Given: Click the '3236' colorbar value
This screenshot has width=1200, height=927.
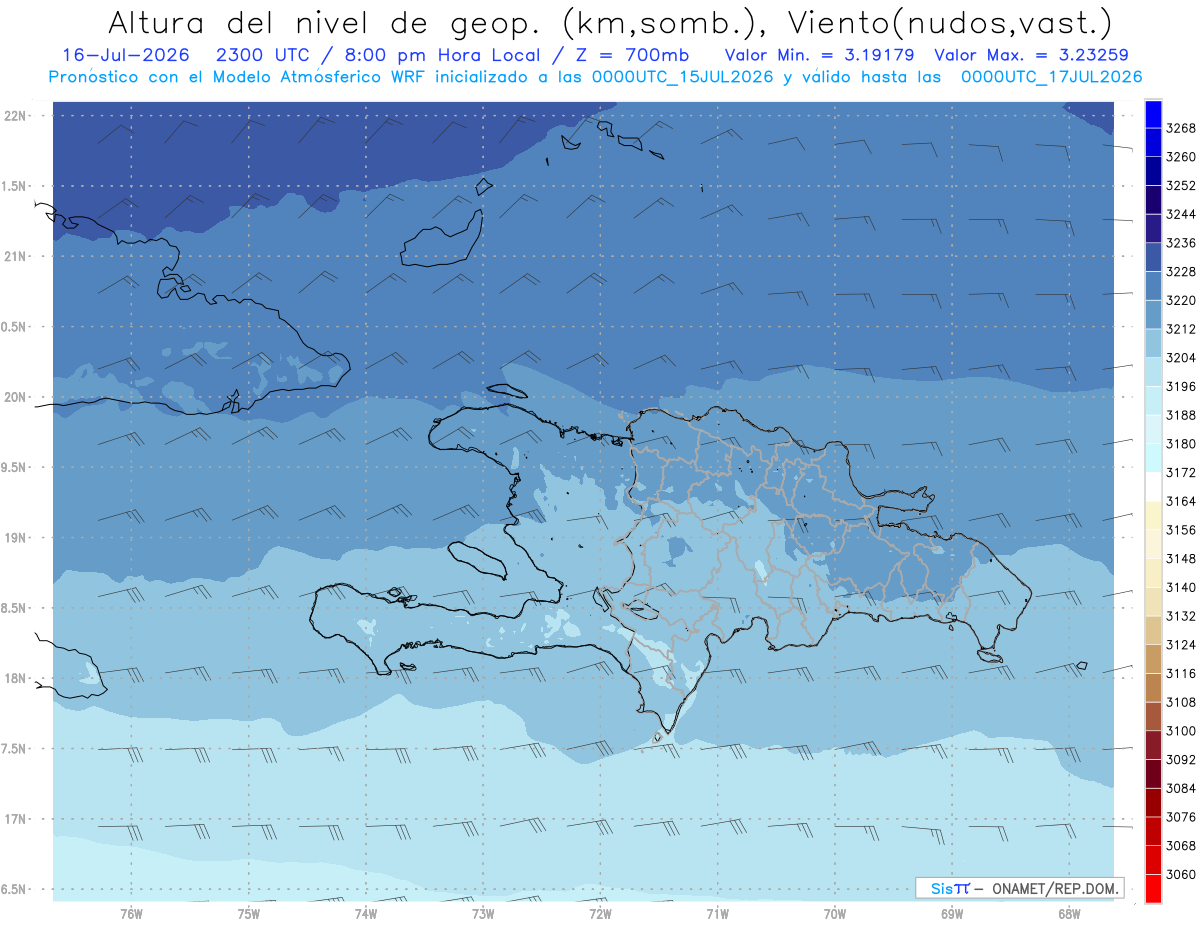Looking at the screenshot, I should pyautogui.click(x=1181, y=243).
